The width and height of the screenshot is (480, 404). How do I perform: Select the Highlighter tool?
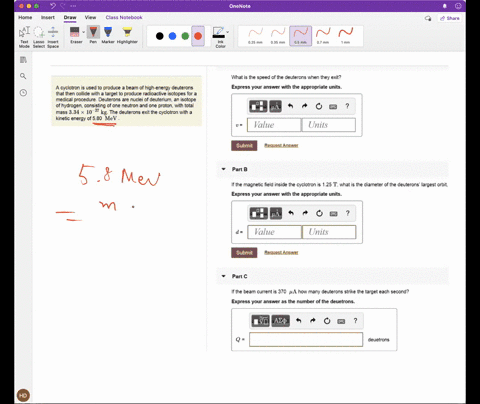[x=127, y=35]
